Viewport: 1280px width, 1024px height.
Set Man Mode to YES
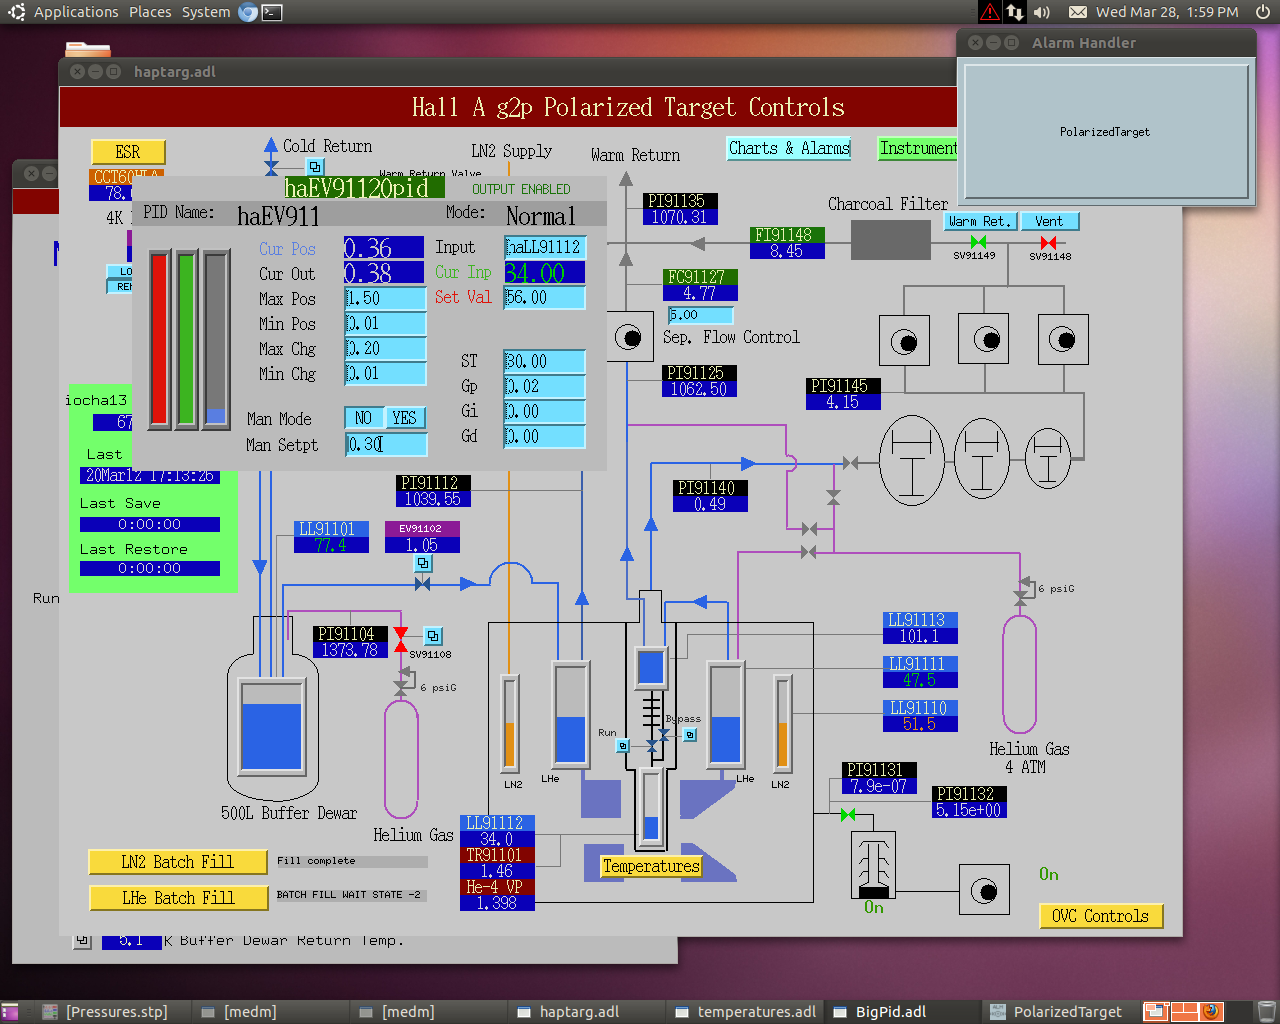[405, 418]
